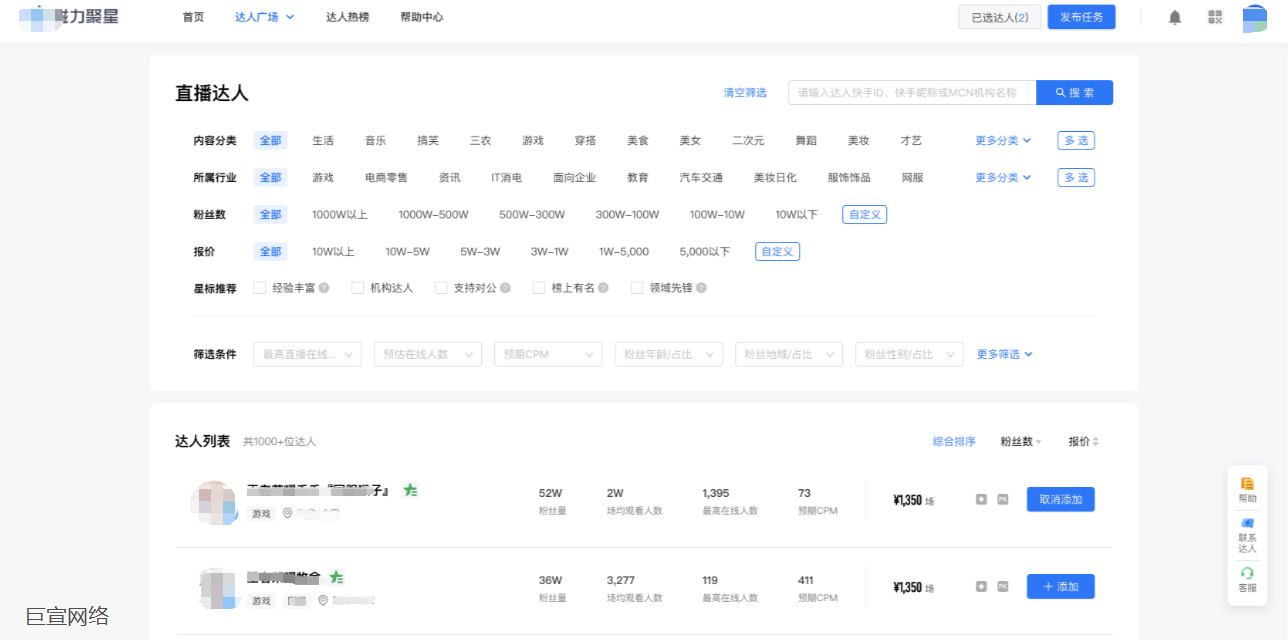Click the QR code icon in header

pos(1215,17)
